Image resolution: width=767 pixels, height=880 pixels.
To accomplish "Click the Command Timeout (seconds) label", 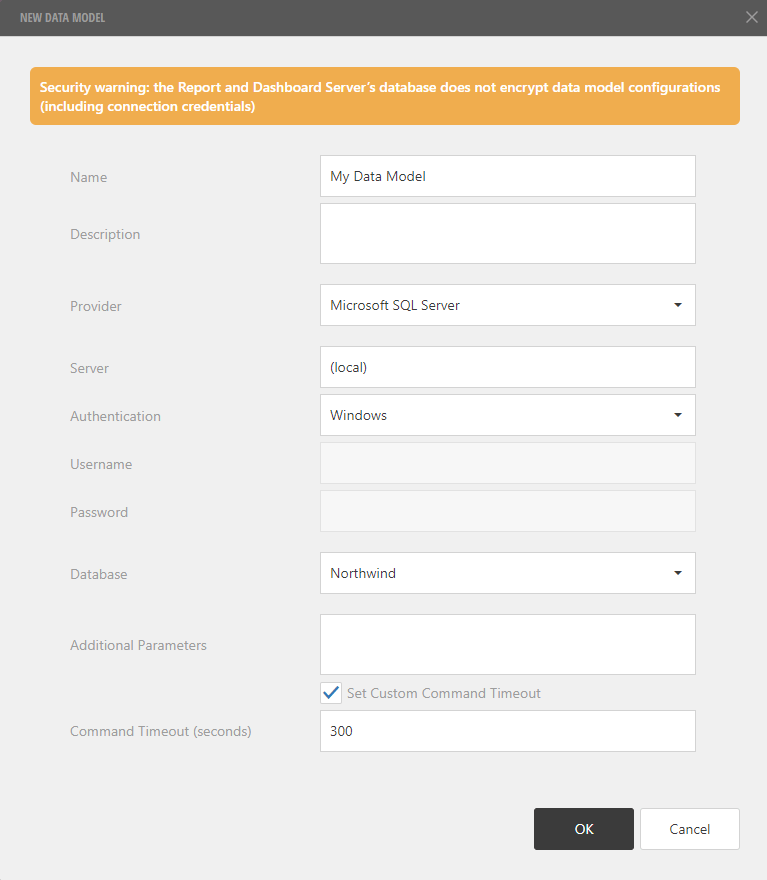I will (160, 731).
